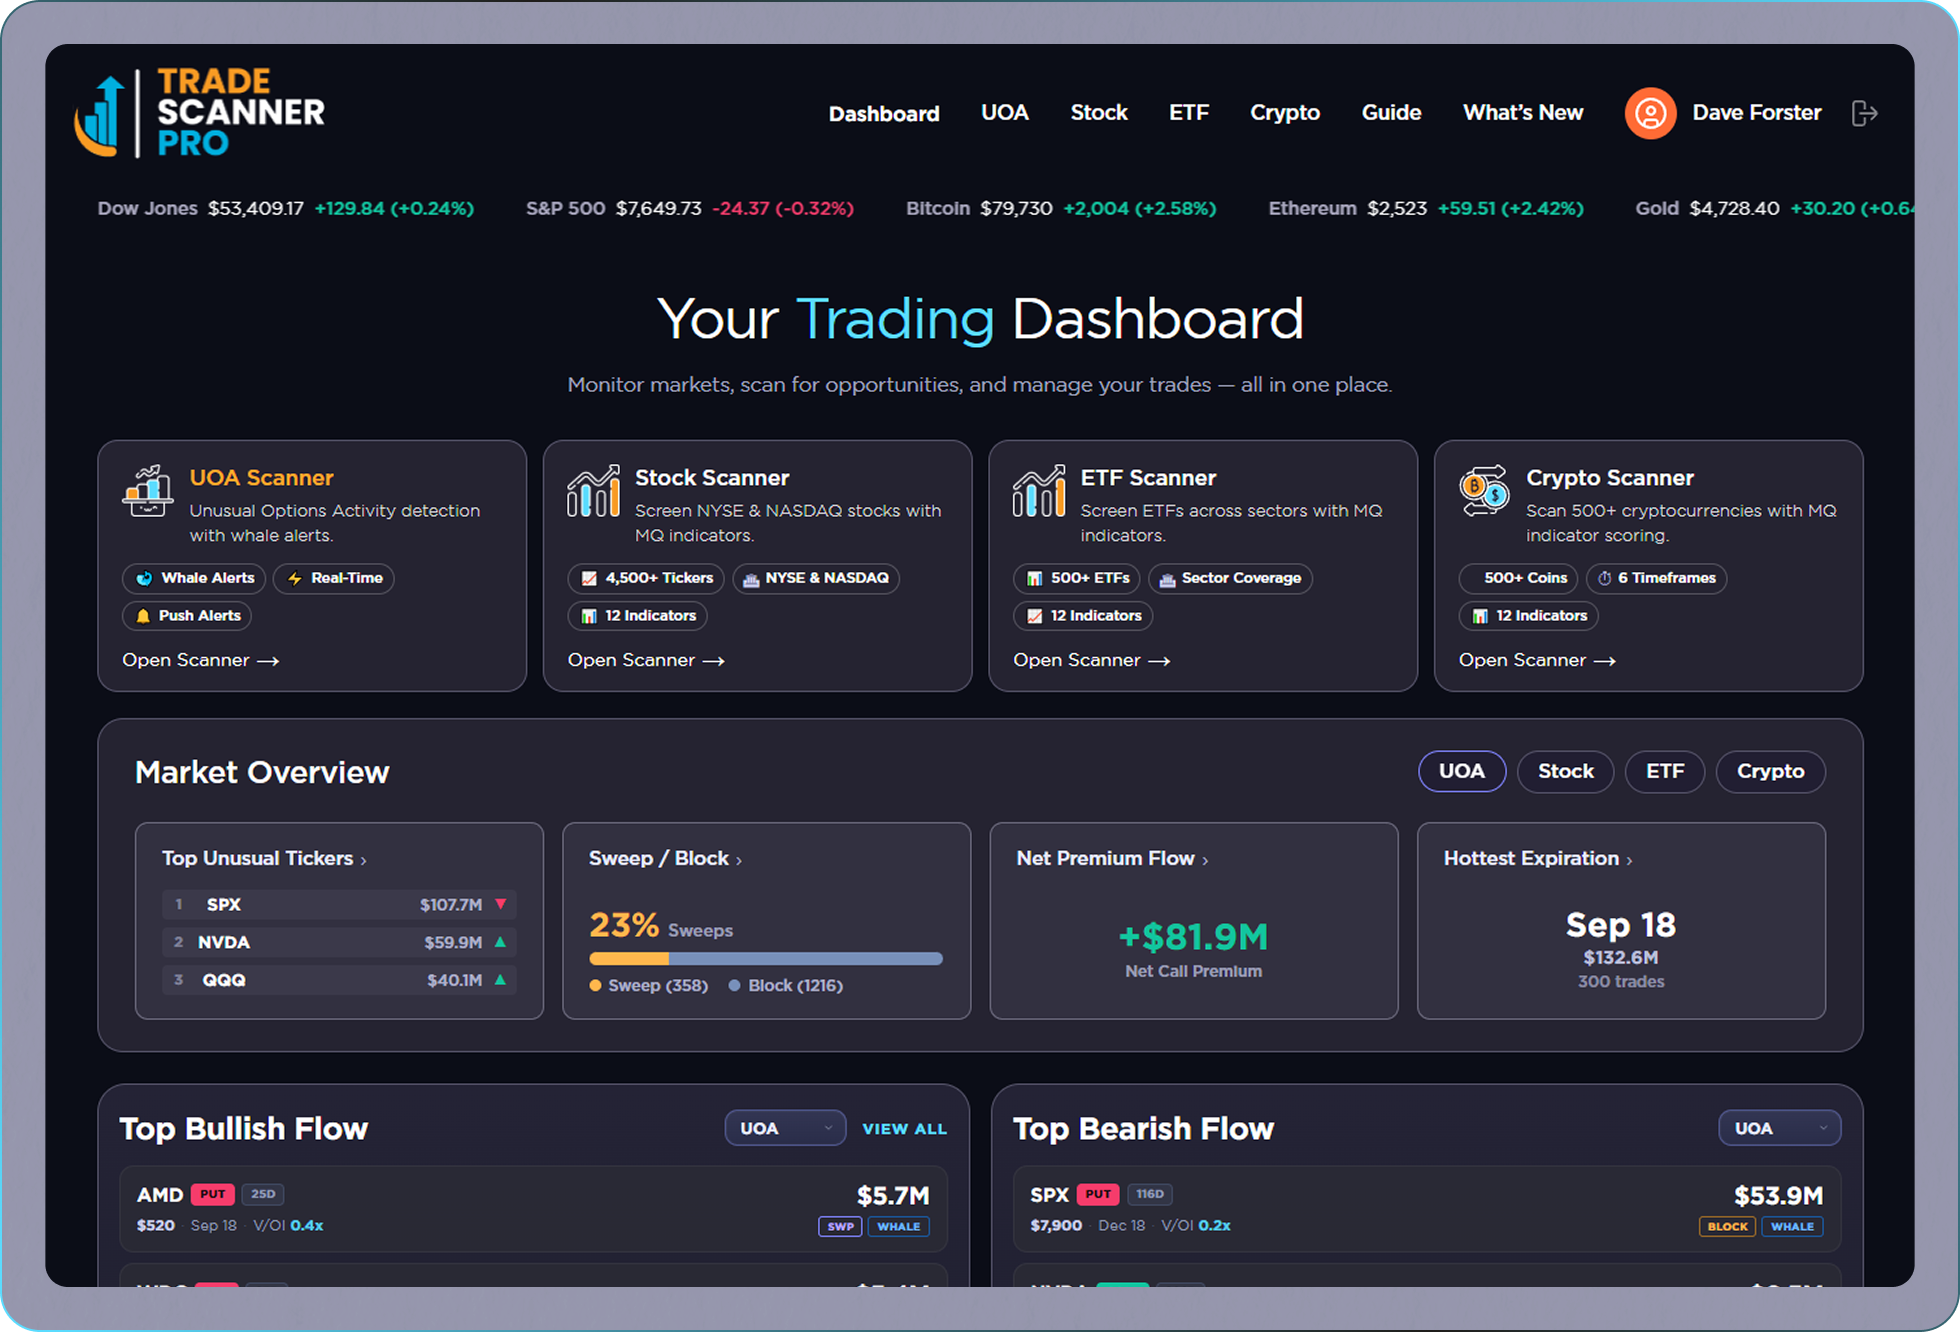The image size is (1960, 1332).
Task: Click the UOA Scanner card icon
Action: [148, 490]
